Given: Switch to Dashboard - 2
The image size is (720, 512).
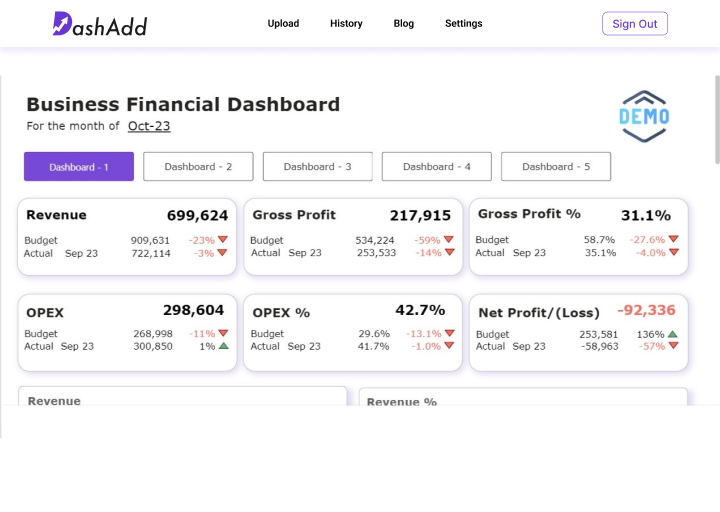Looking at the screenshot, I should click(x=198, y=167).
